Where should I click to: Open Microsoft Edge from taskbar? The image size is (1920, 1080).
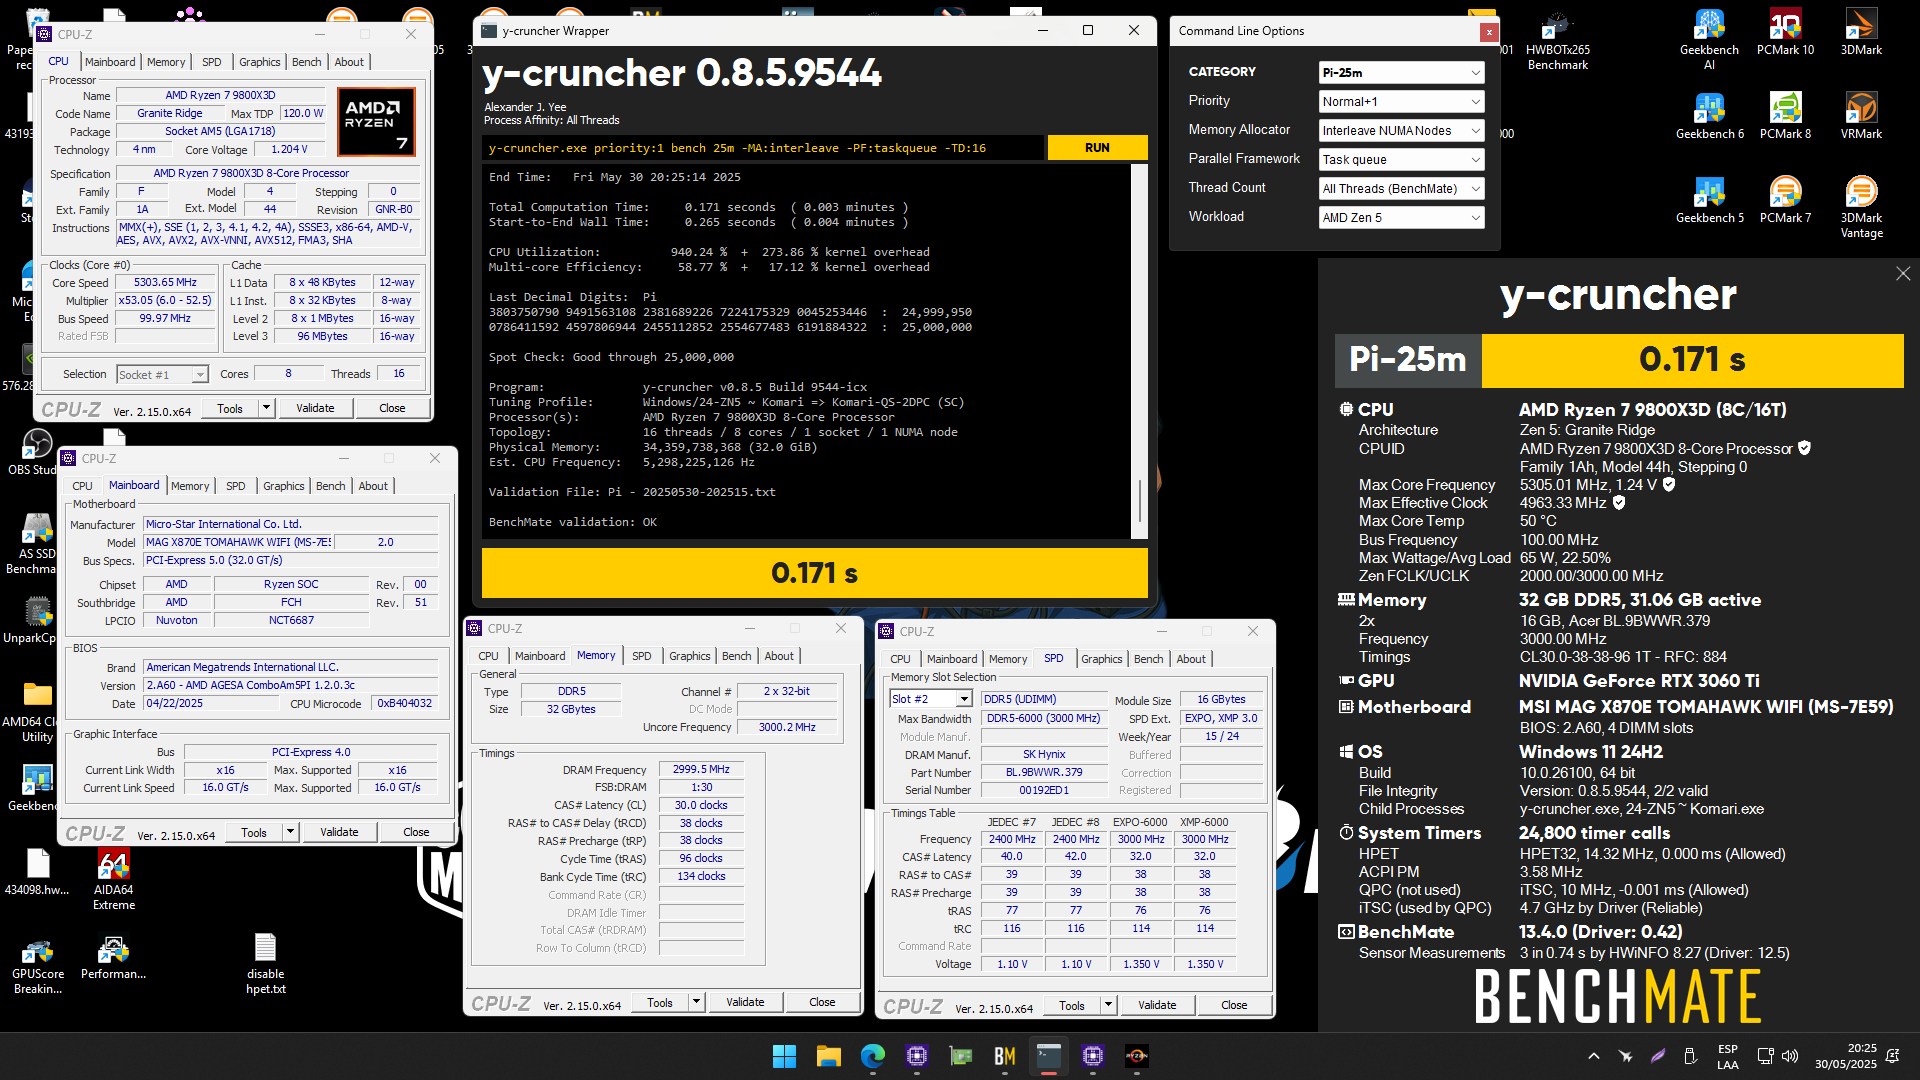[873, 1056]
